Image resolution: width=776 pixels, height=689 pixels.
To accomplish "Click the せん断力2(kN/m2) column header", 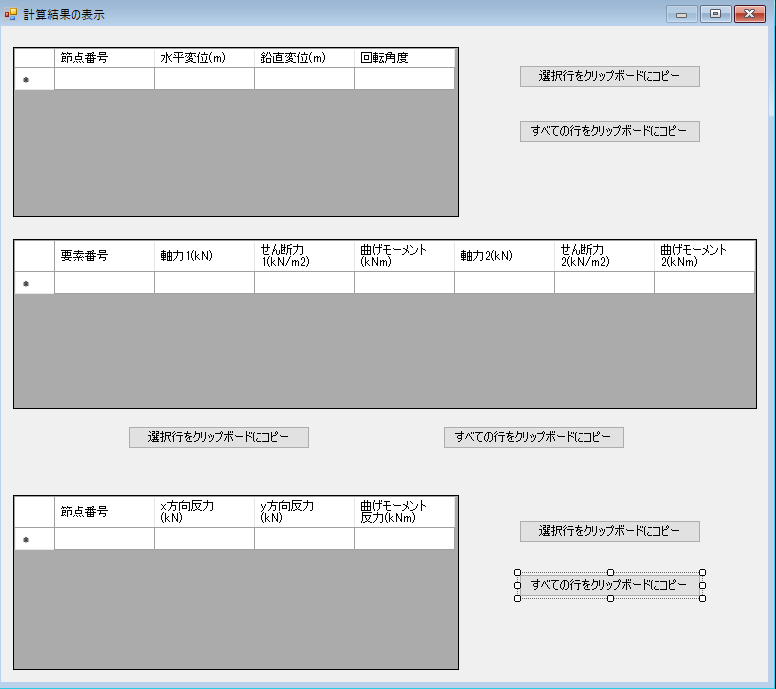I will (604, 256).
